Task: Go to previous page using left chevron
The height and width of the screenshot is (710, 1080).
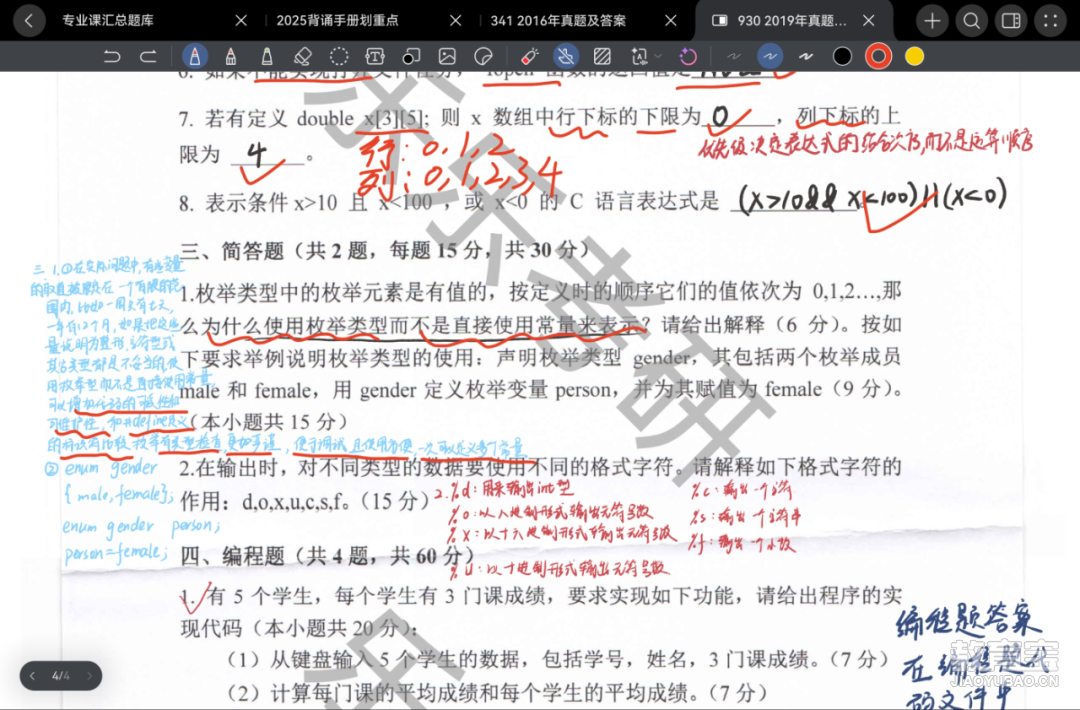Action: (32, 676)
